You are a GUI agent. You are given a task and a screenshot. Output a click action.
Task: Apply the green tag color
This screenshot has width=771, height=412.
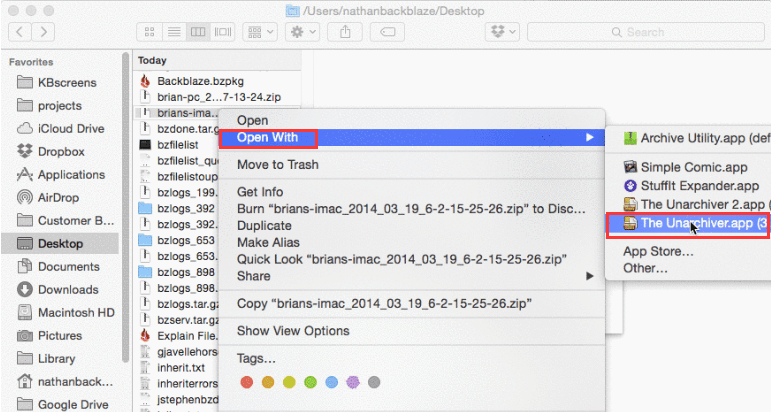309,382
